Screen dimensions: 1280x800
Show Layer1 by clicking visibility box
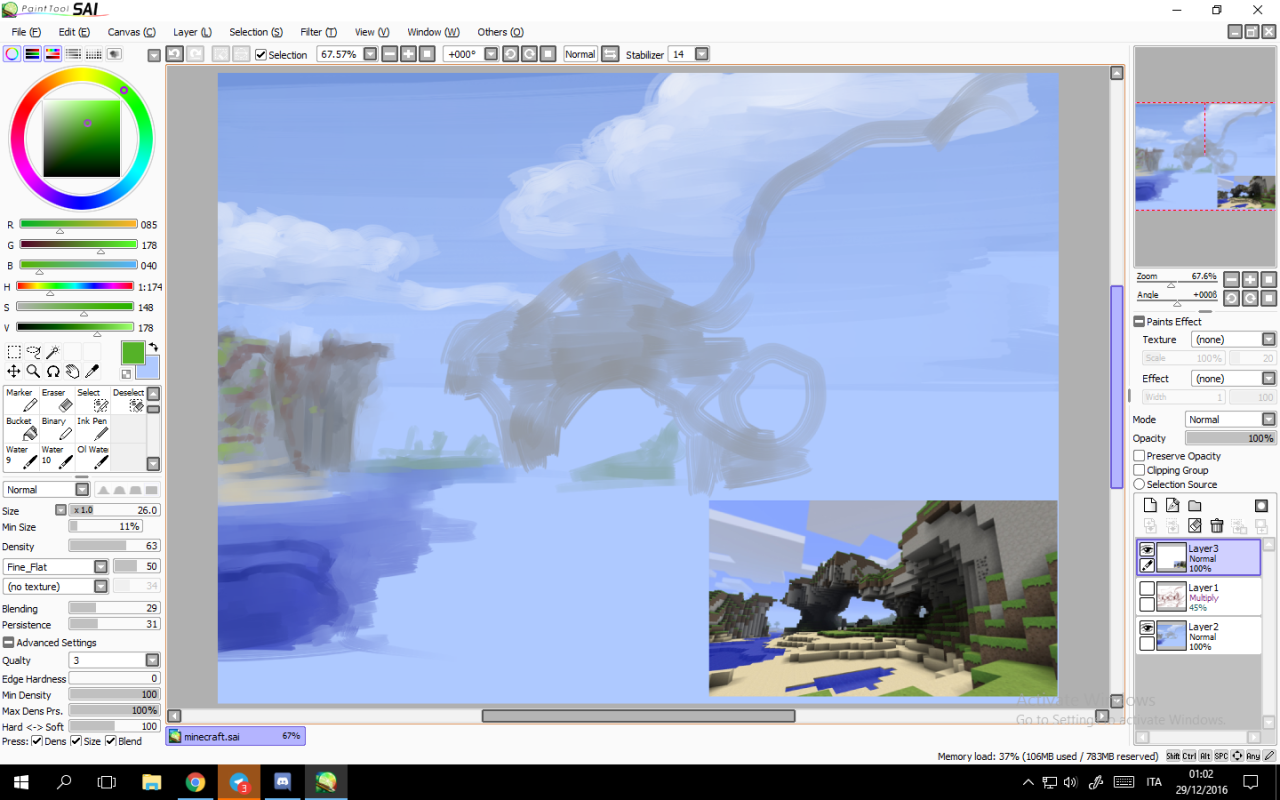click(x=1147, y=589)
